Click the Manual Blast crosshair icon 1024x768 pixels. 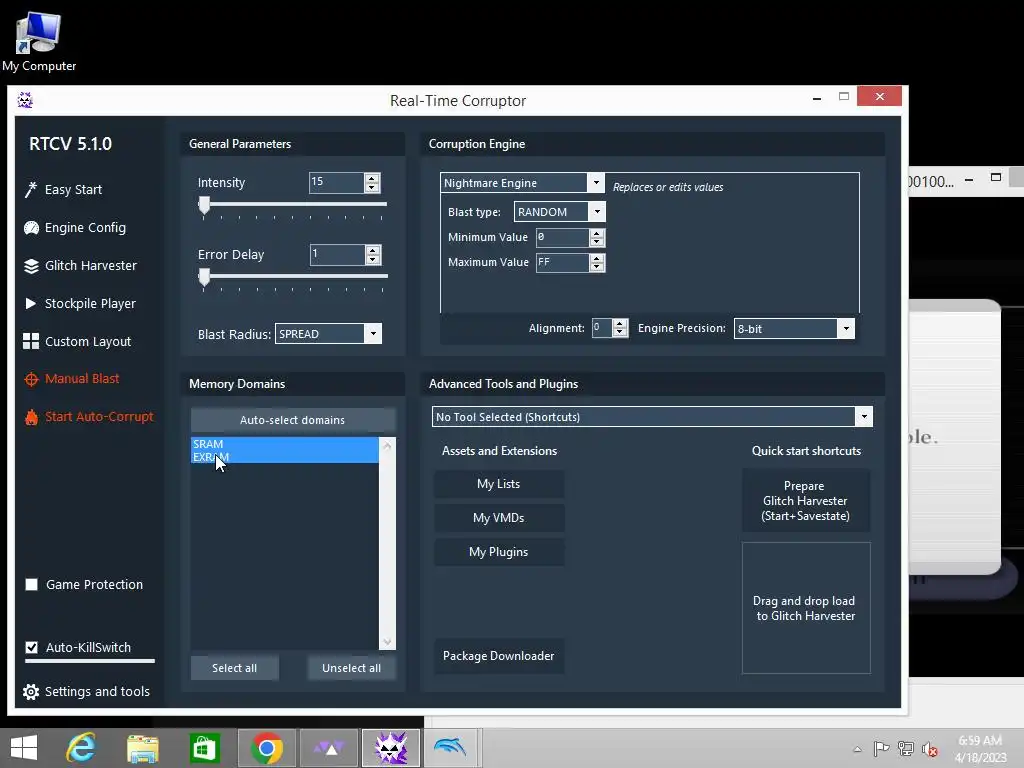[31, 379]
